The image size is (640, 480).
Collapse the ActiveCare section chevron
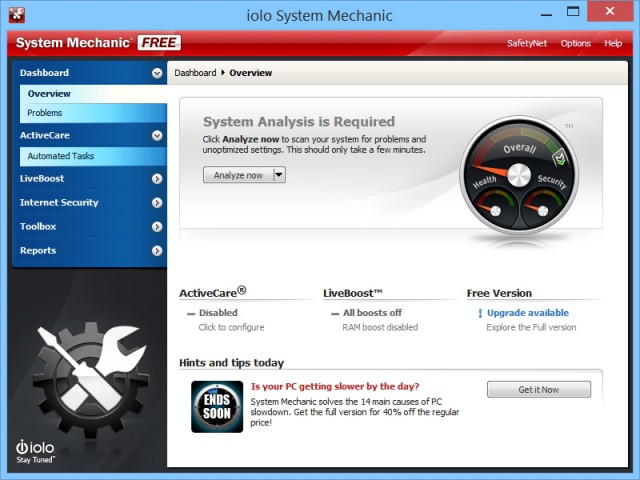pos(157,136)
